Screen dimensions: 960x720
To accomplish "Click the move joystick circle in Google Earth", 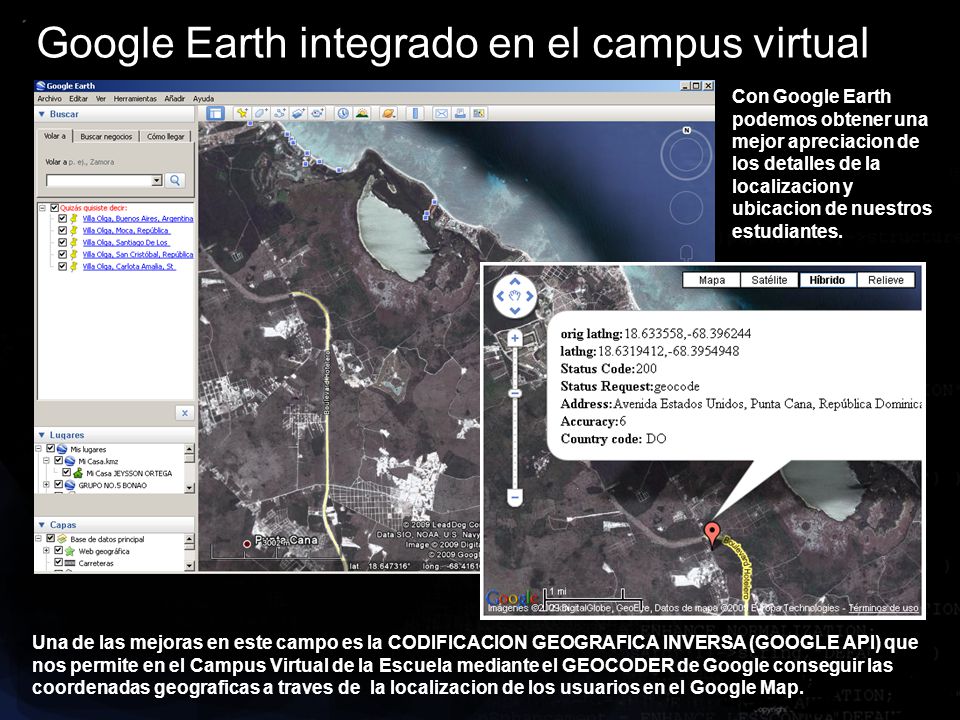I will (686, 207).
